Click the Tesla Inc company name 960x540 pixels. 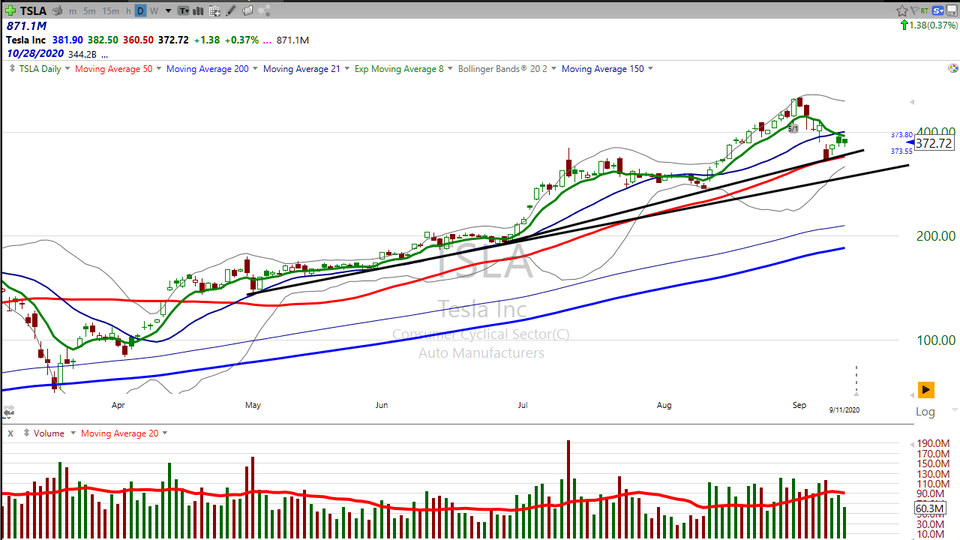coord(26,40)
